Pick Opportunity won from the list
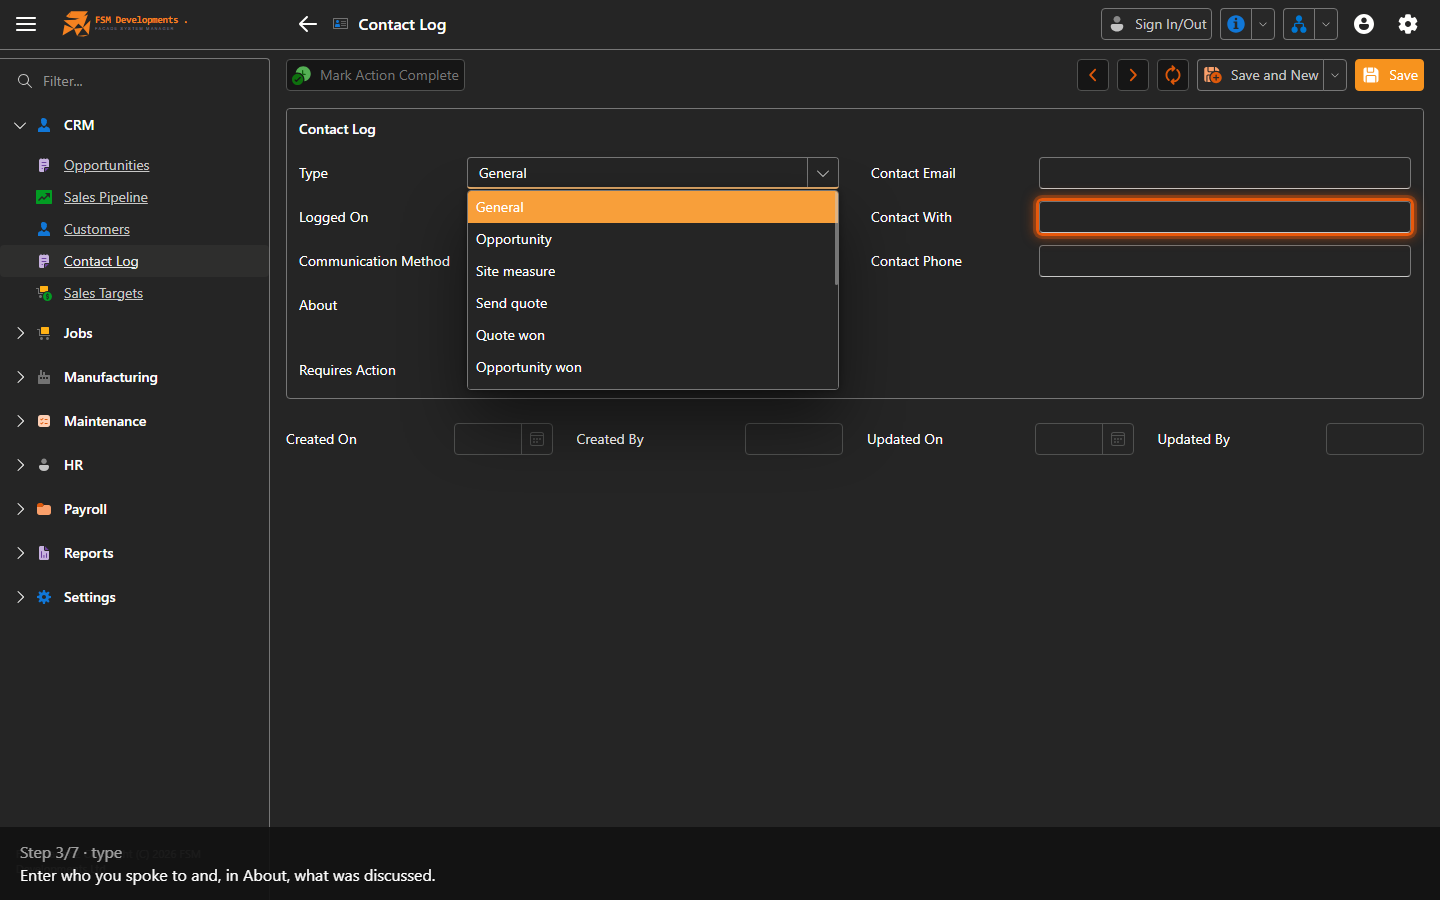Screen dimensions: 1440x900 click(x=651, y=367)
